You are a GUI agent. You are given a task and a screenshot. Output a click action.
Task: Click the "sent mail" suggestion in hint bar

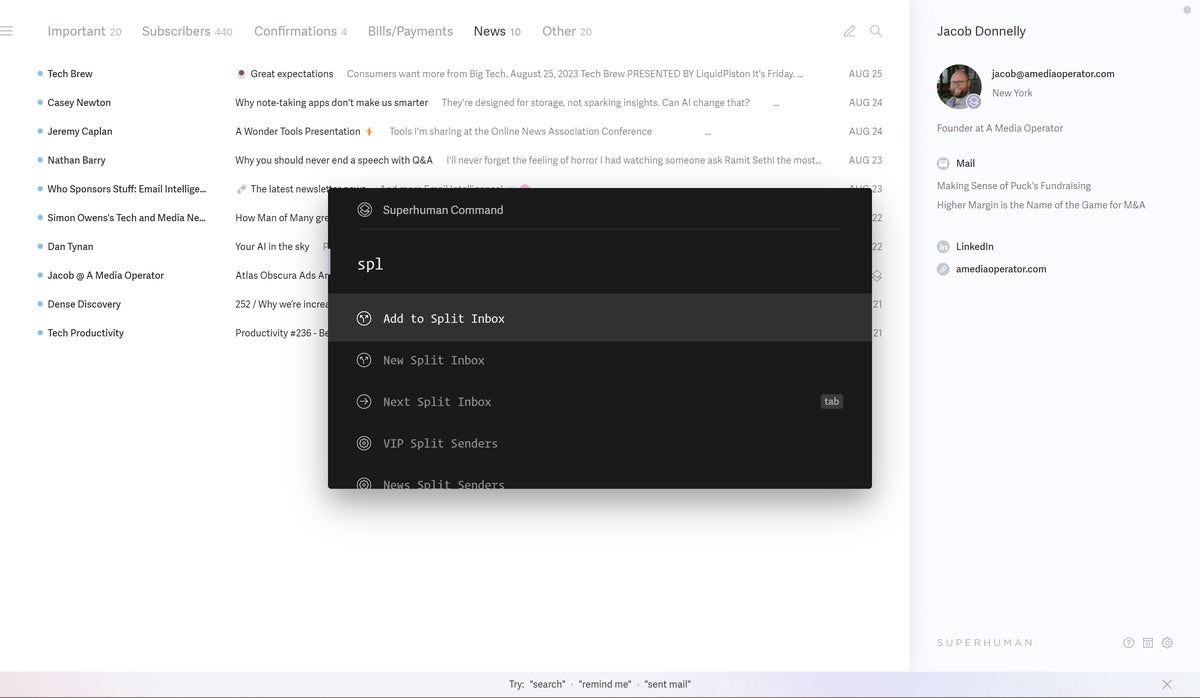[x=667, y=684]
